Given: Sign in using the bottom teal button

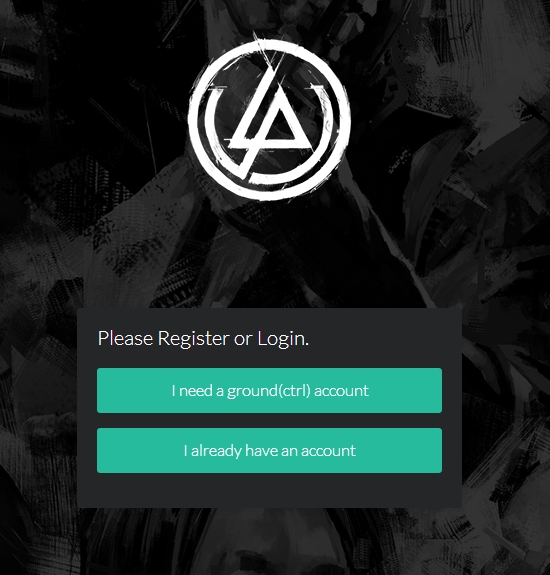Looking at the screenshot, I should (270, 450).
